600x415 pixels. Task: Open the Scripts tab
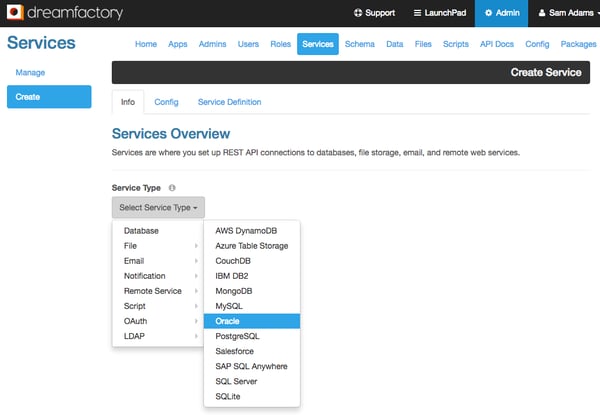click(456, 44)
